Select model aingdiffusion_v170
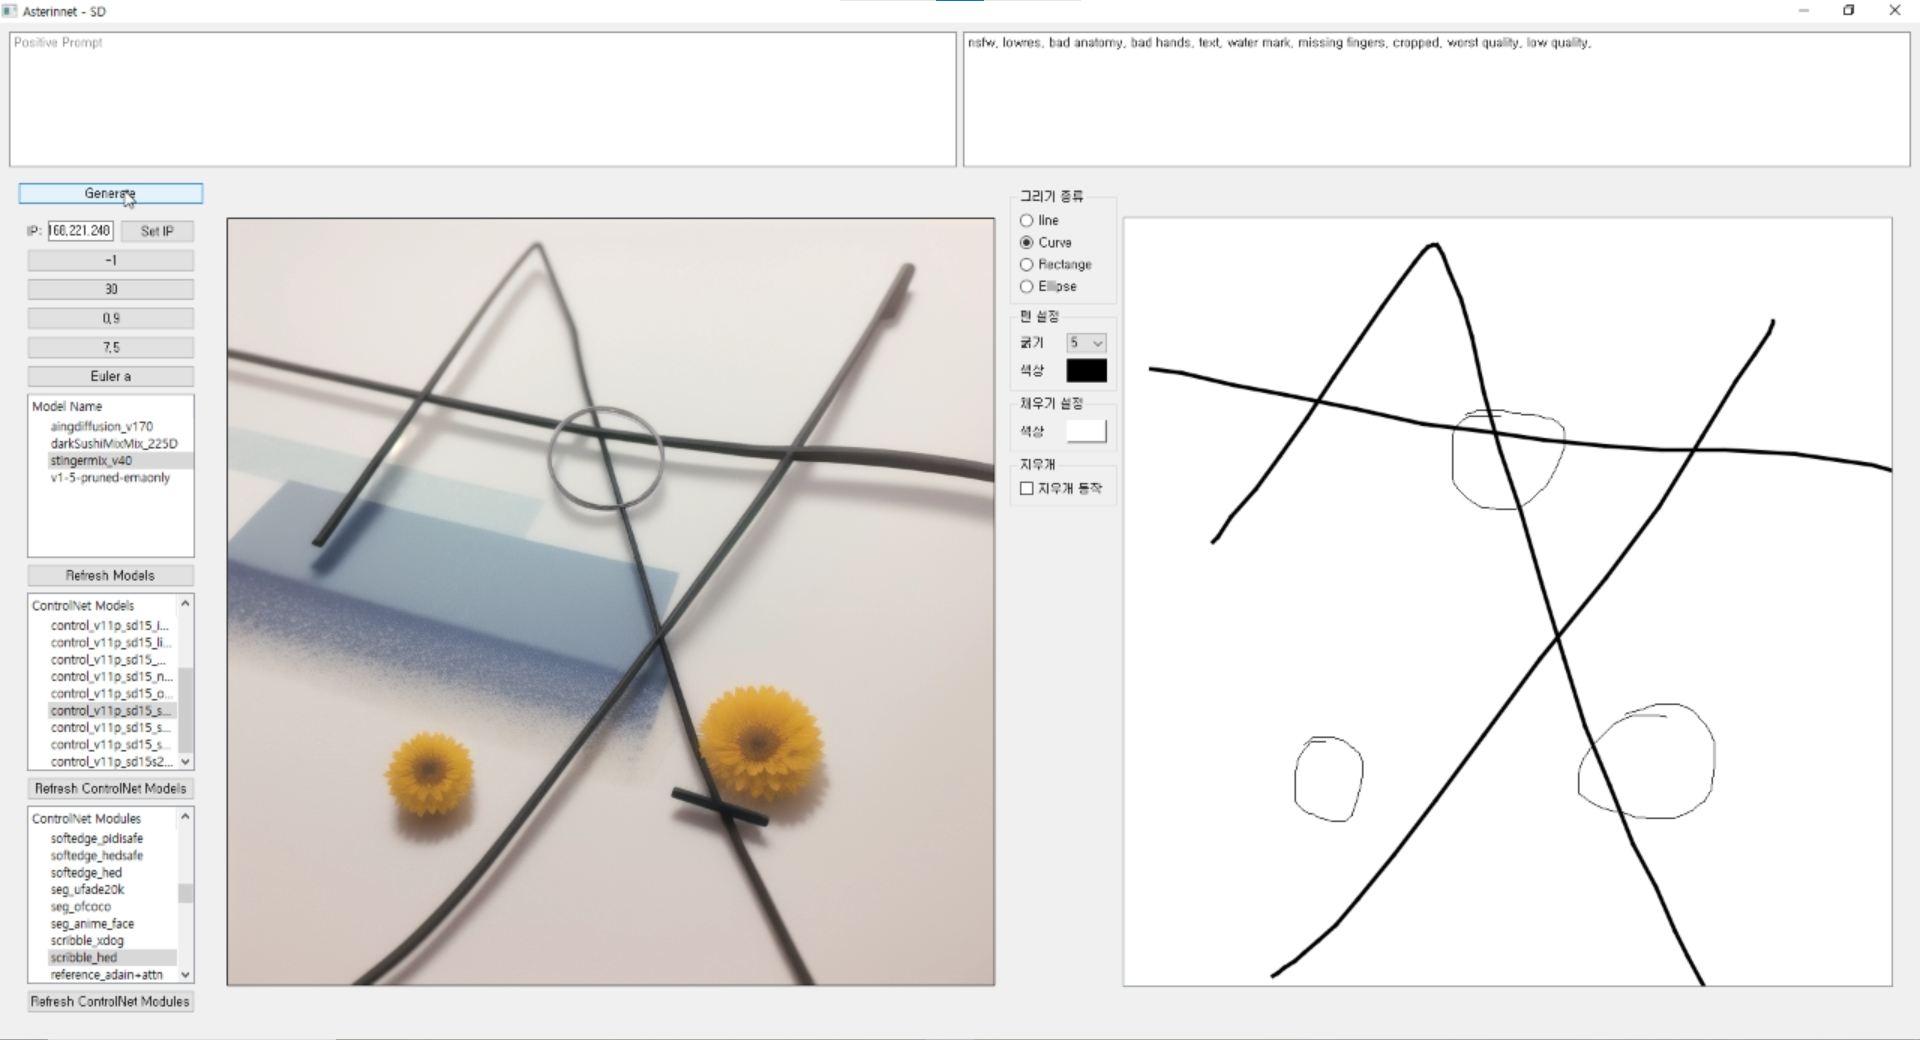 point(102,426)
